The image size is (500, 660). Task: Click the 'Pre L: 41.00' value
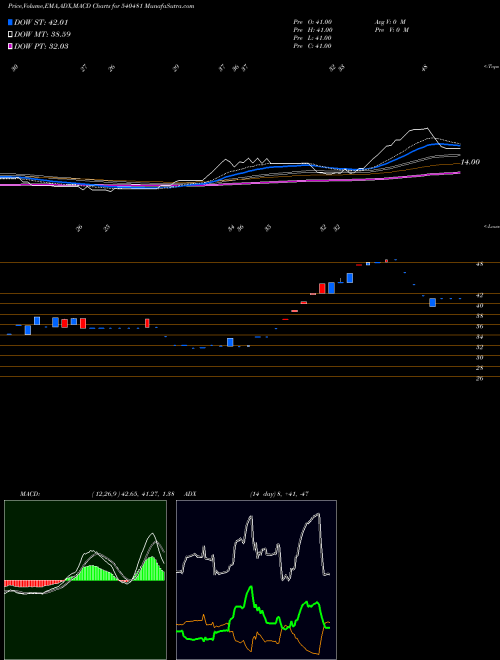[312, 38]
